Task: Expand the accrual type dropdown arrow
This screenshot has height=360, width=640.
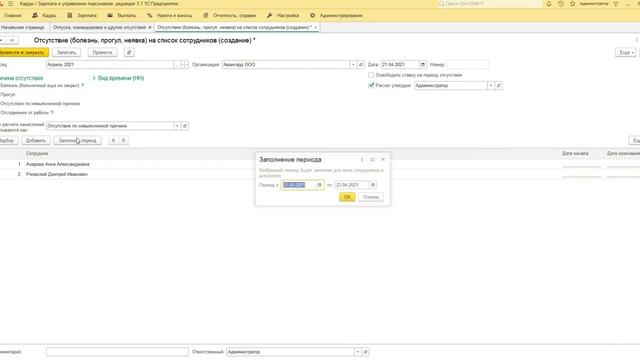Action: [177, 126]
